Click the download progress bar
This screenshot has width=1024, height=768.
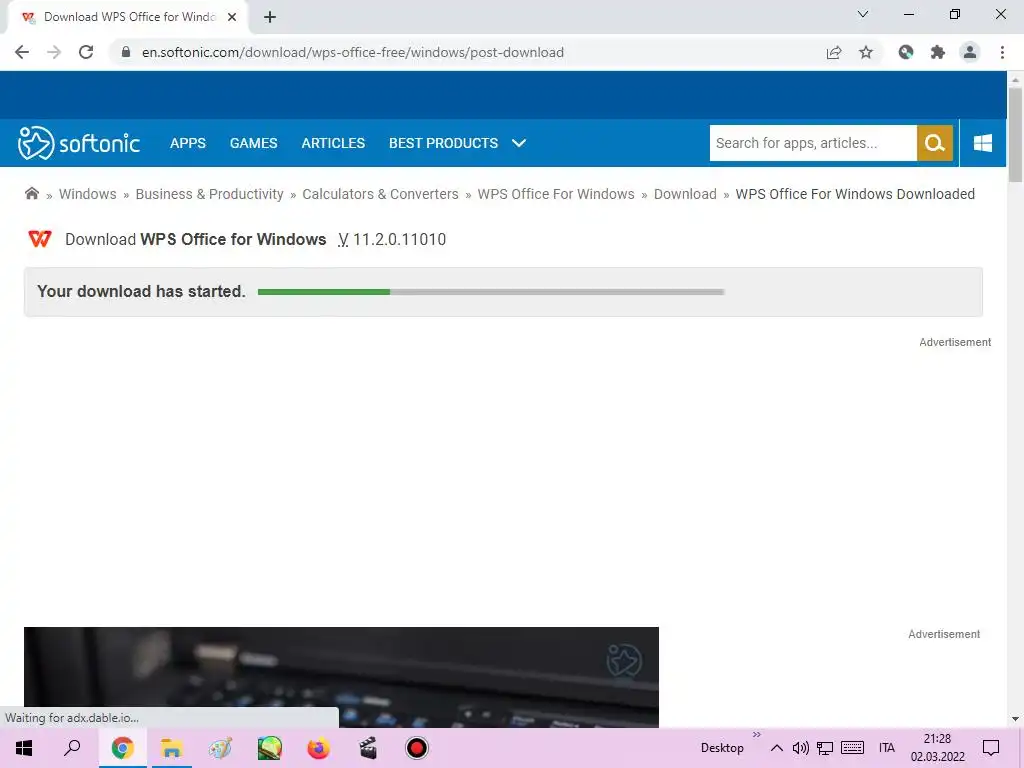(491, 292)
